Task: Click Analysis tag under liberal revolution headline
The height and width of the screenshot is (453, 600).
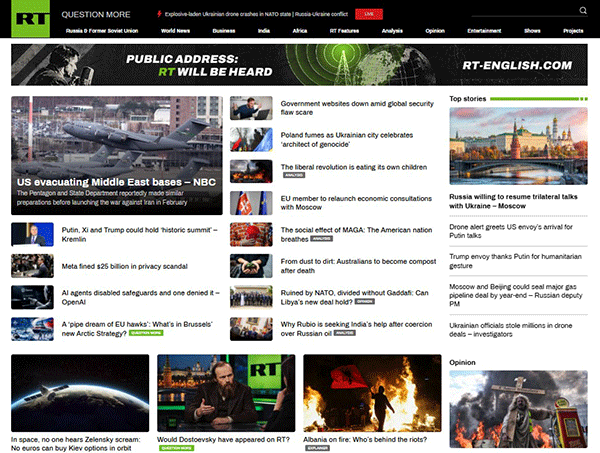Action: click(294, 175)
